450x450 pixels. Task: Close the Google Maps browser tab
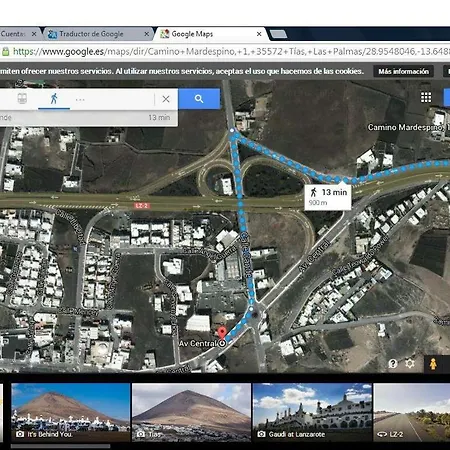click(259, 34)
